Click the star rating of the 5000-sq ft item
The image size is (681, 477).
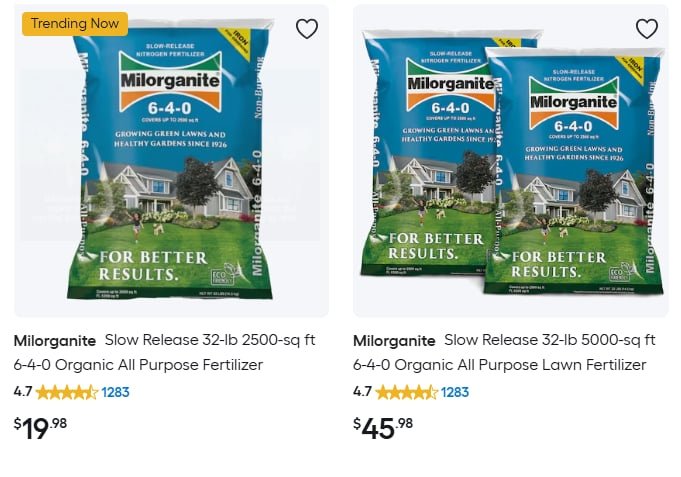(x=407, y=392)
